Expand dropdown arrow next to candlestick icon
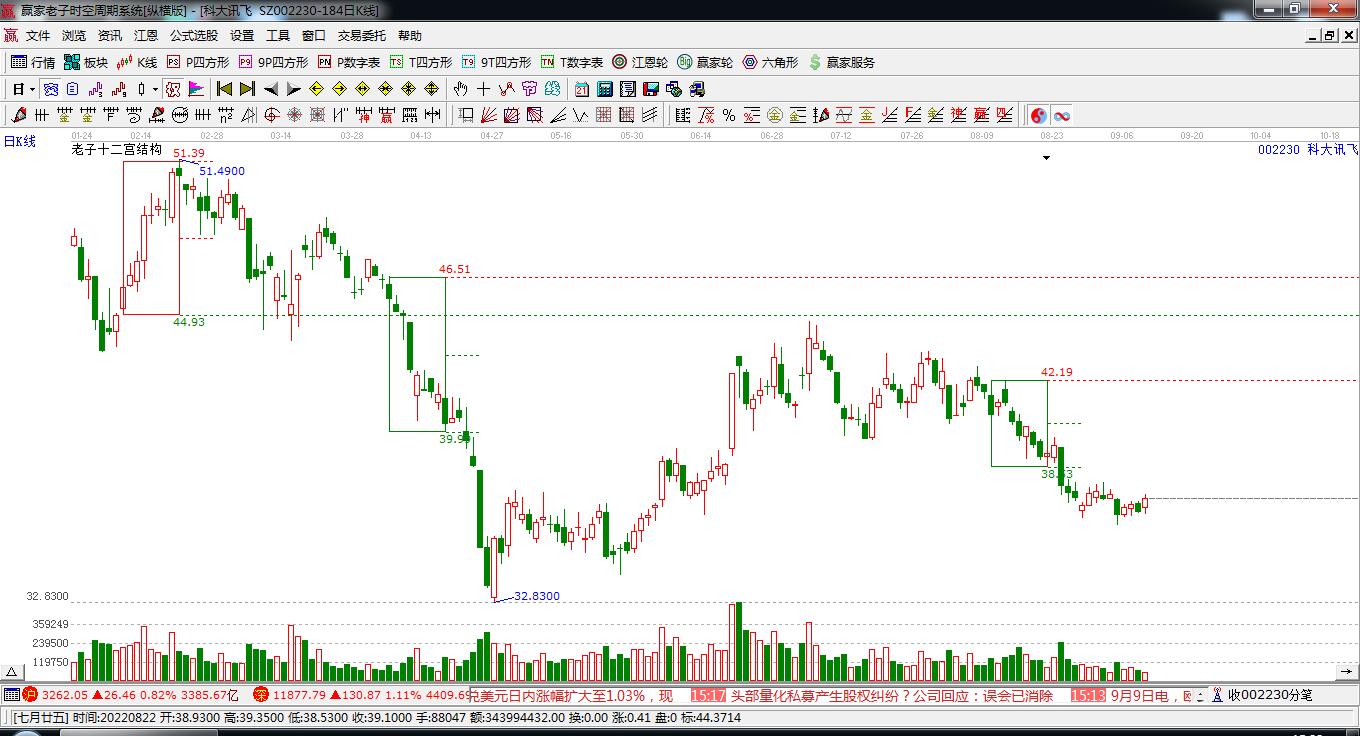The height and width of the screenshot is (736, 1360). coord(156,89)
